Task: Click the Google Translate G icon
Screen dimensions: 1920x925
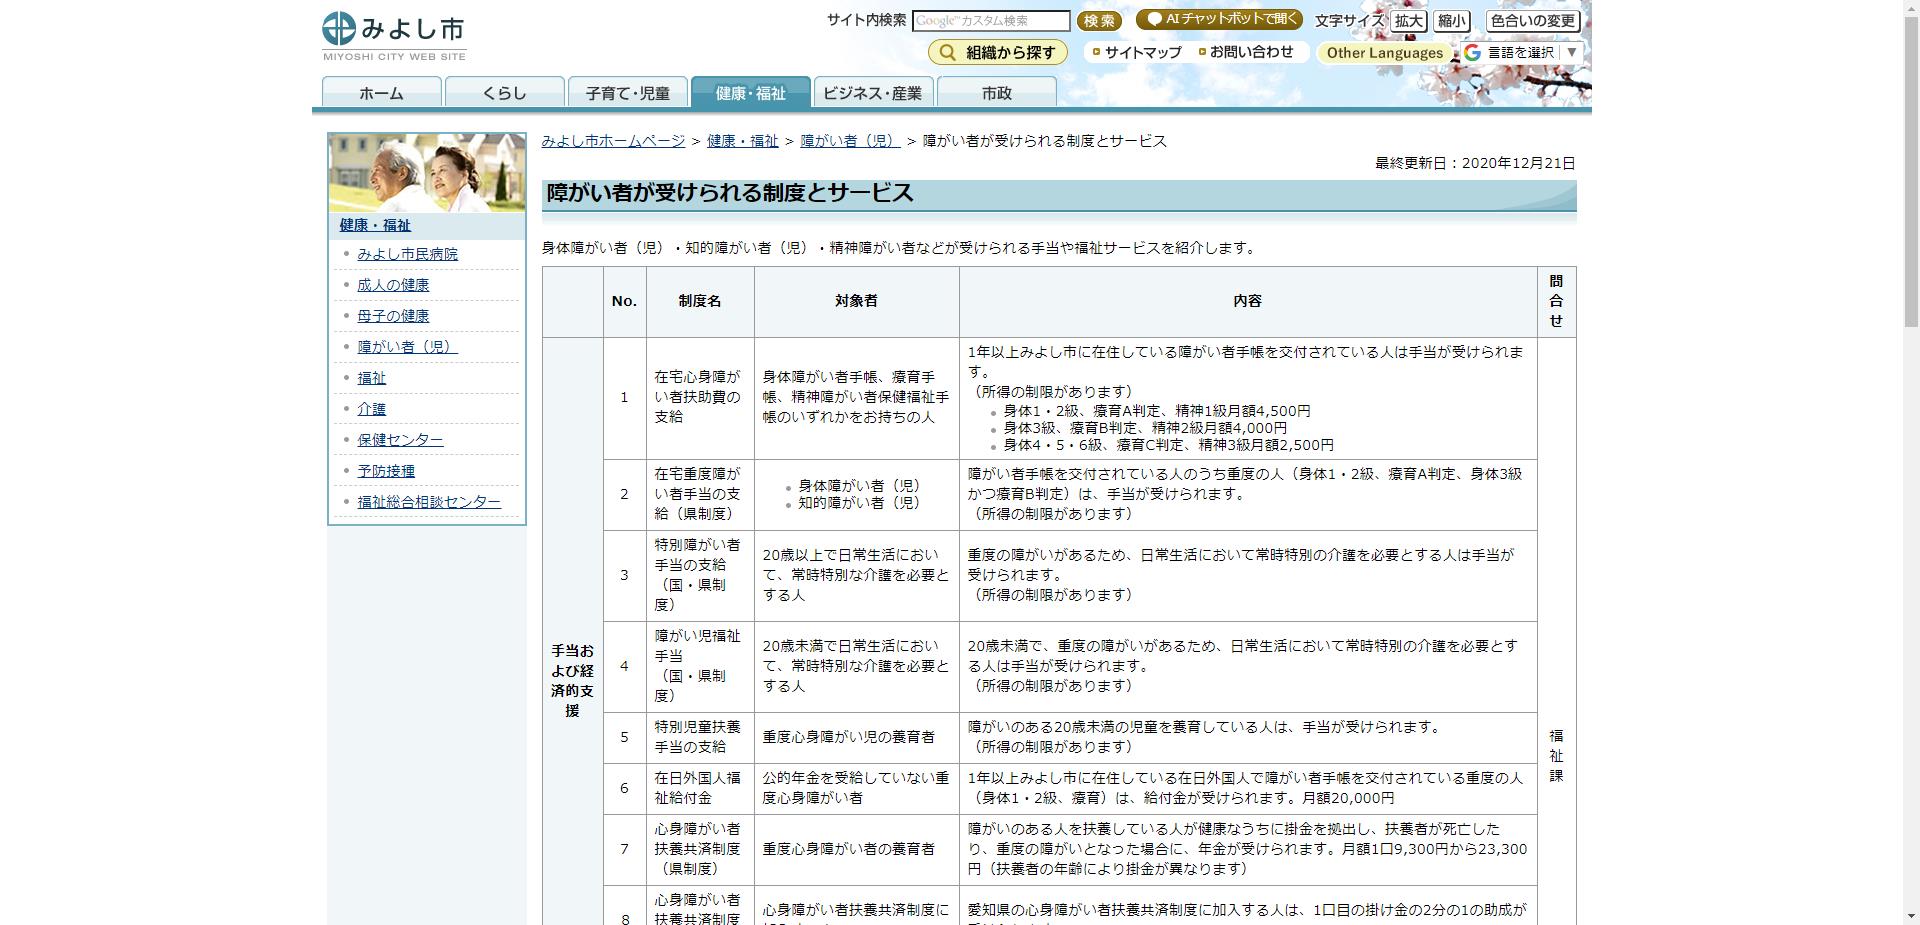Action: (1470, 52)
